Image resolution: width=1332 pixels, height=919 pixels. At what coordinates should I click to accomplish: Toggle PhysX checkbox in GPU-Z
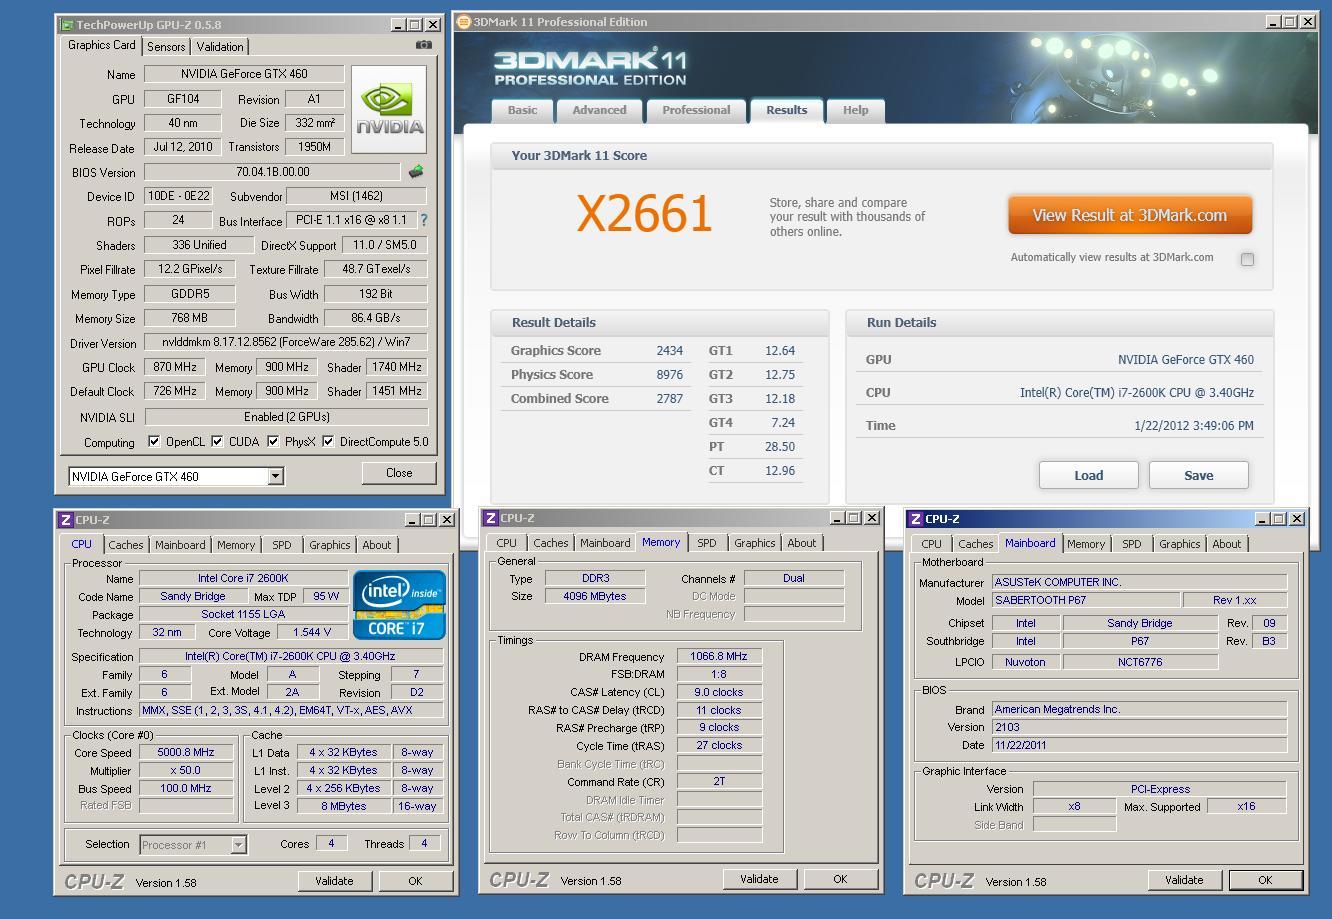273,441
